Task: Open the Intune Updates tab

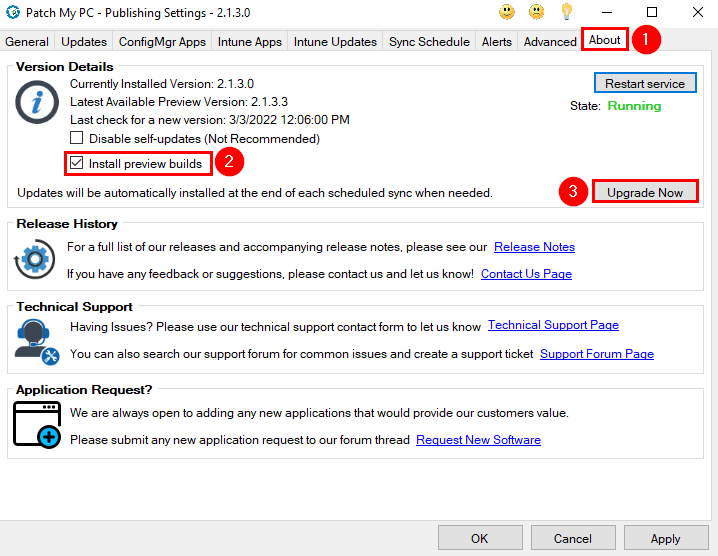Action: click(335, 42)
